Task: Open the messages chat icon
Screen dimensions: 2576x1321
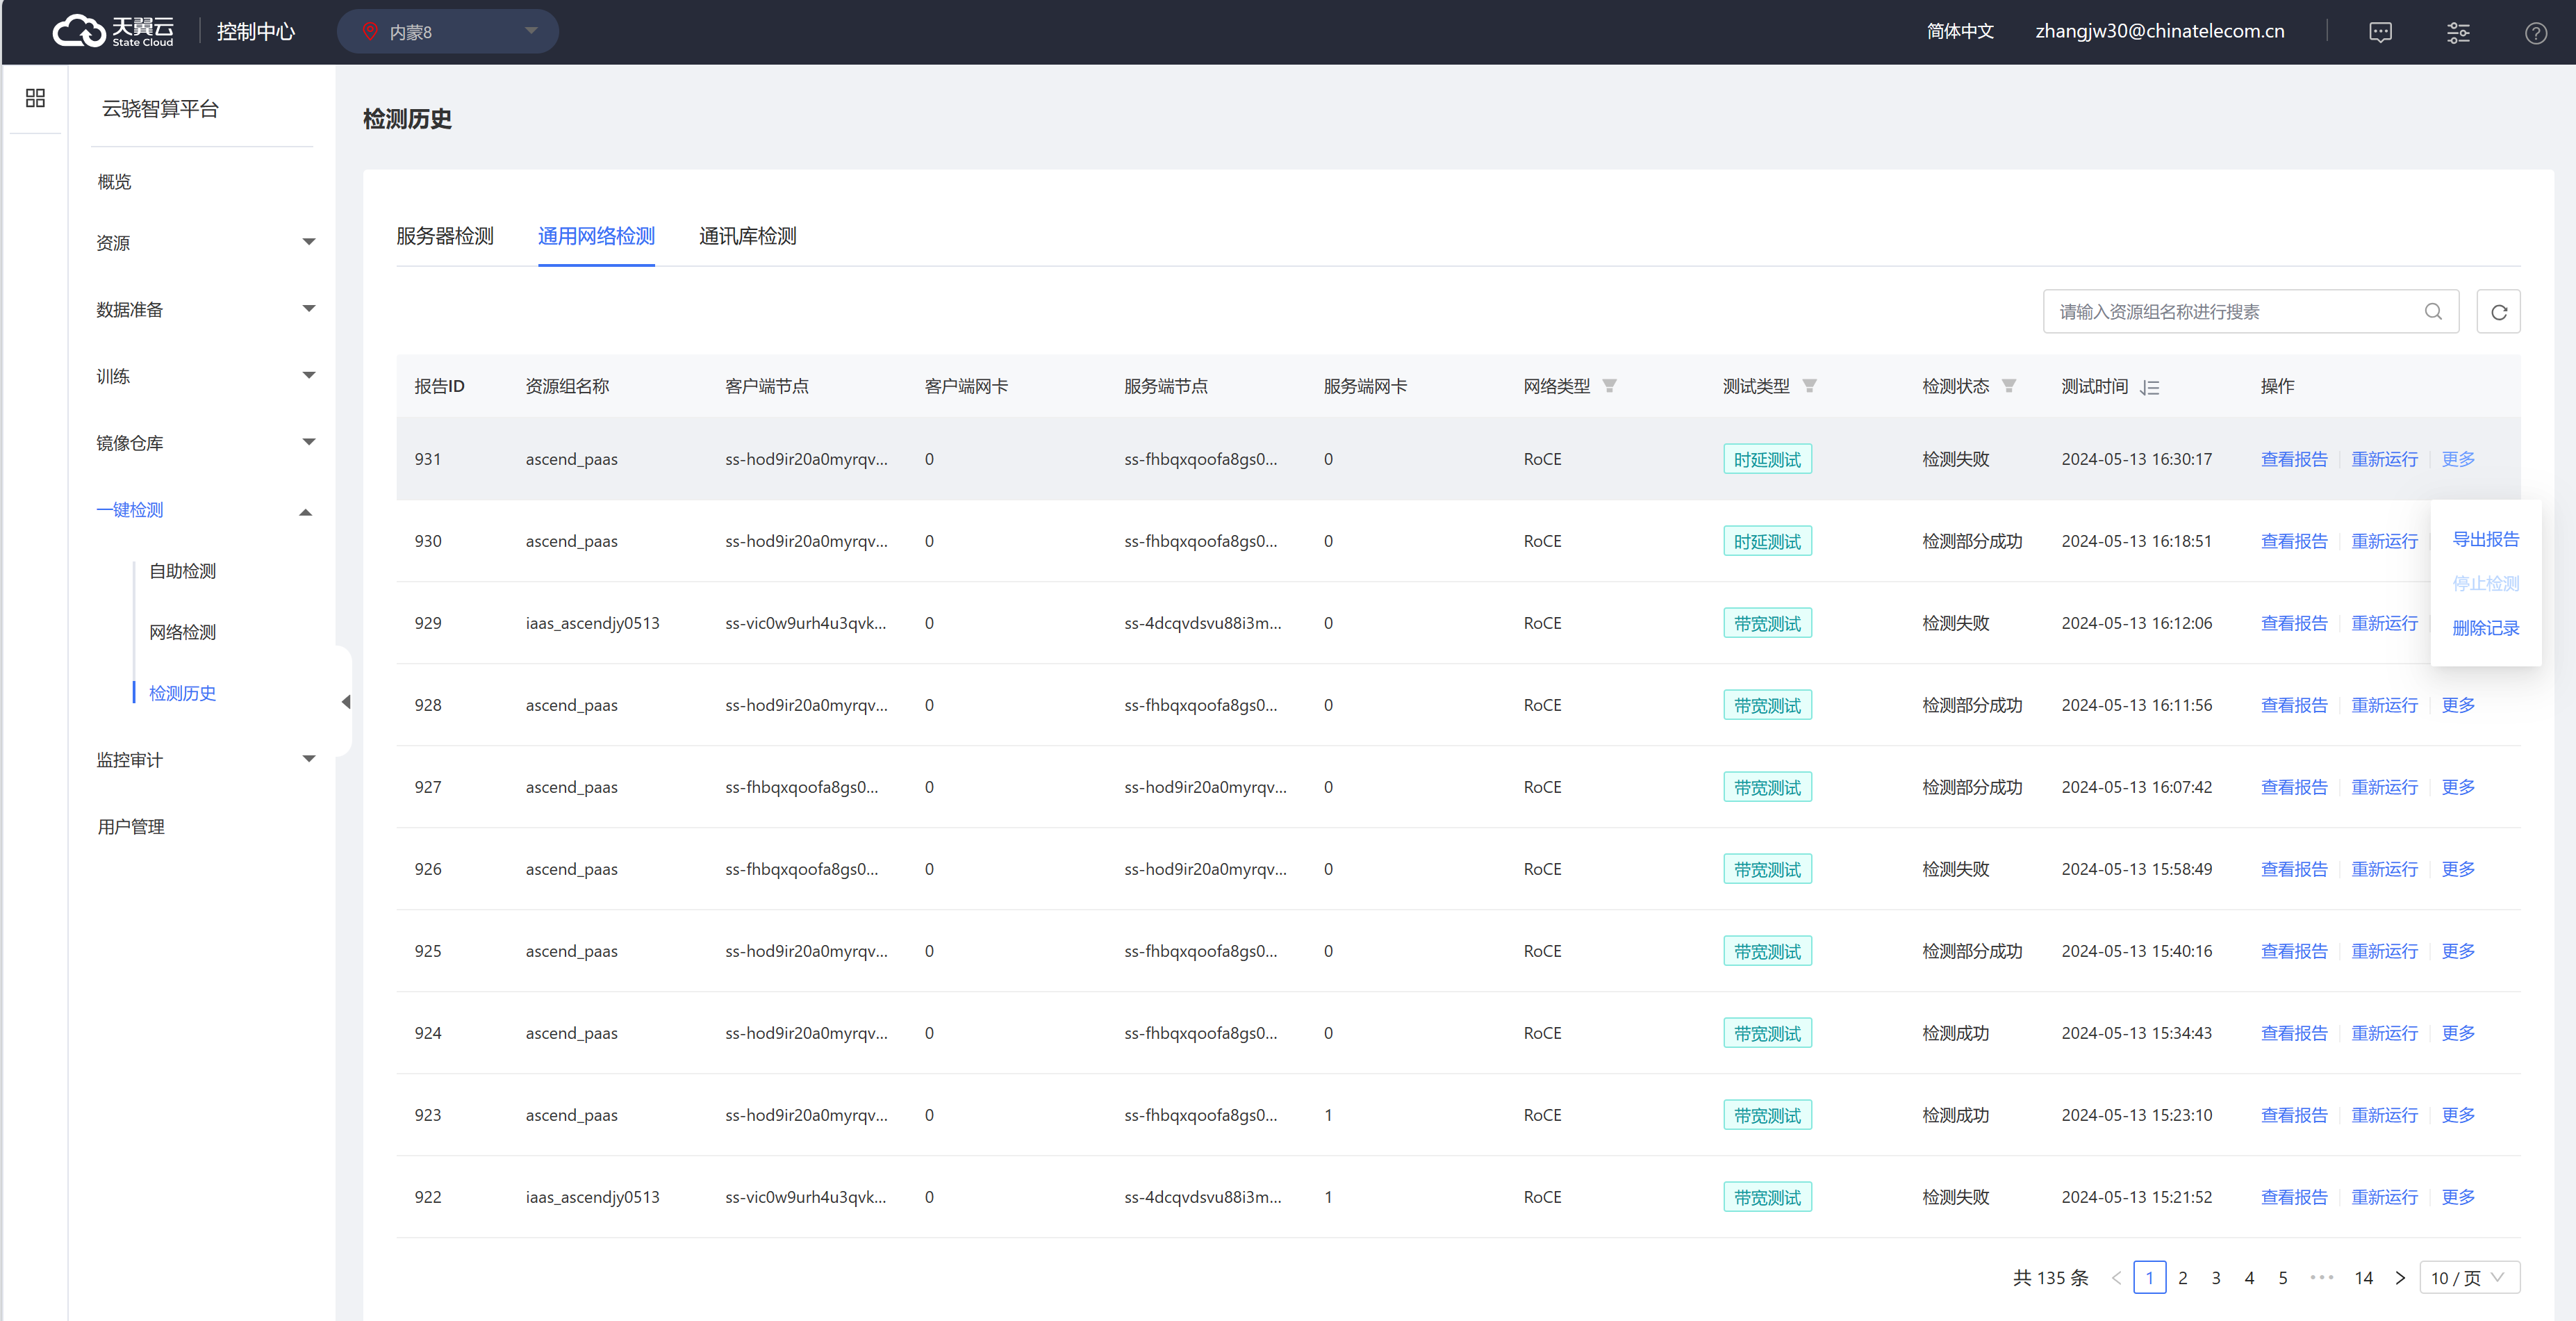Action: [2380, 32]
